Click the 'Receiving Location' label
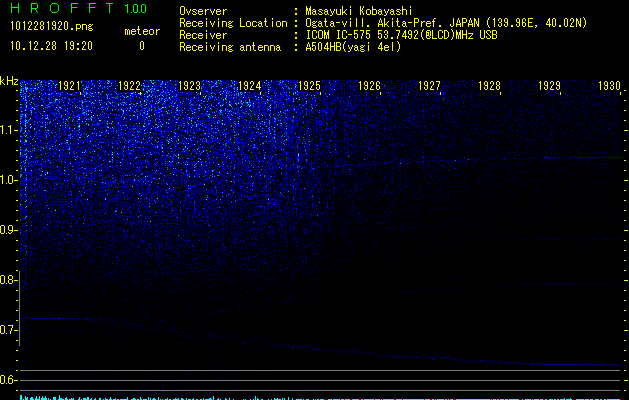Screen dimensions: 629x400 [233, 23]
